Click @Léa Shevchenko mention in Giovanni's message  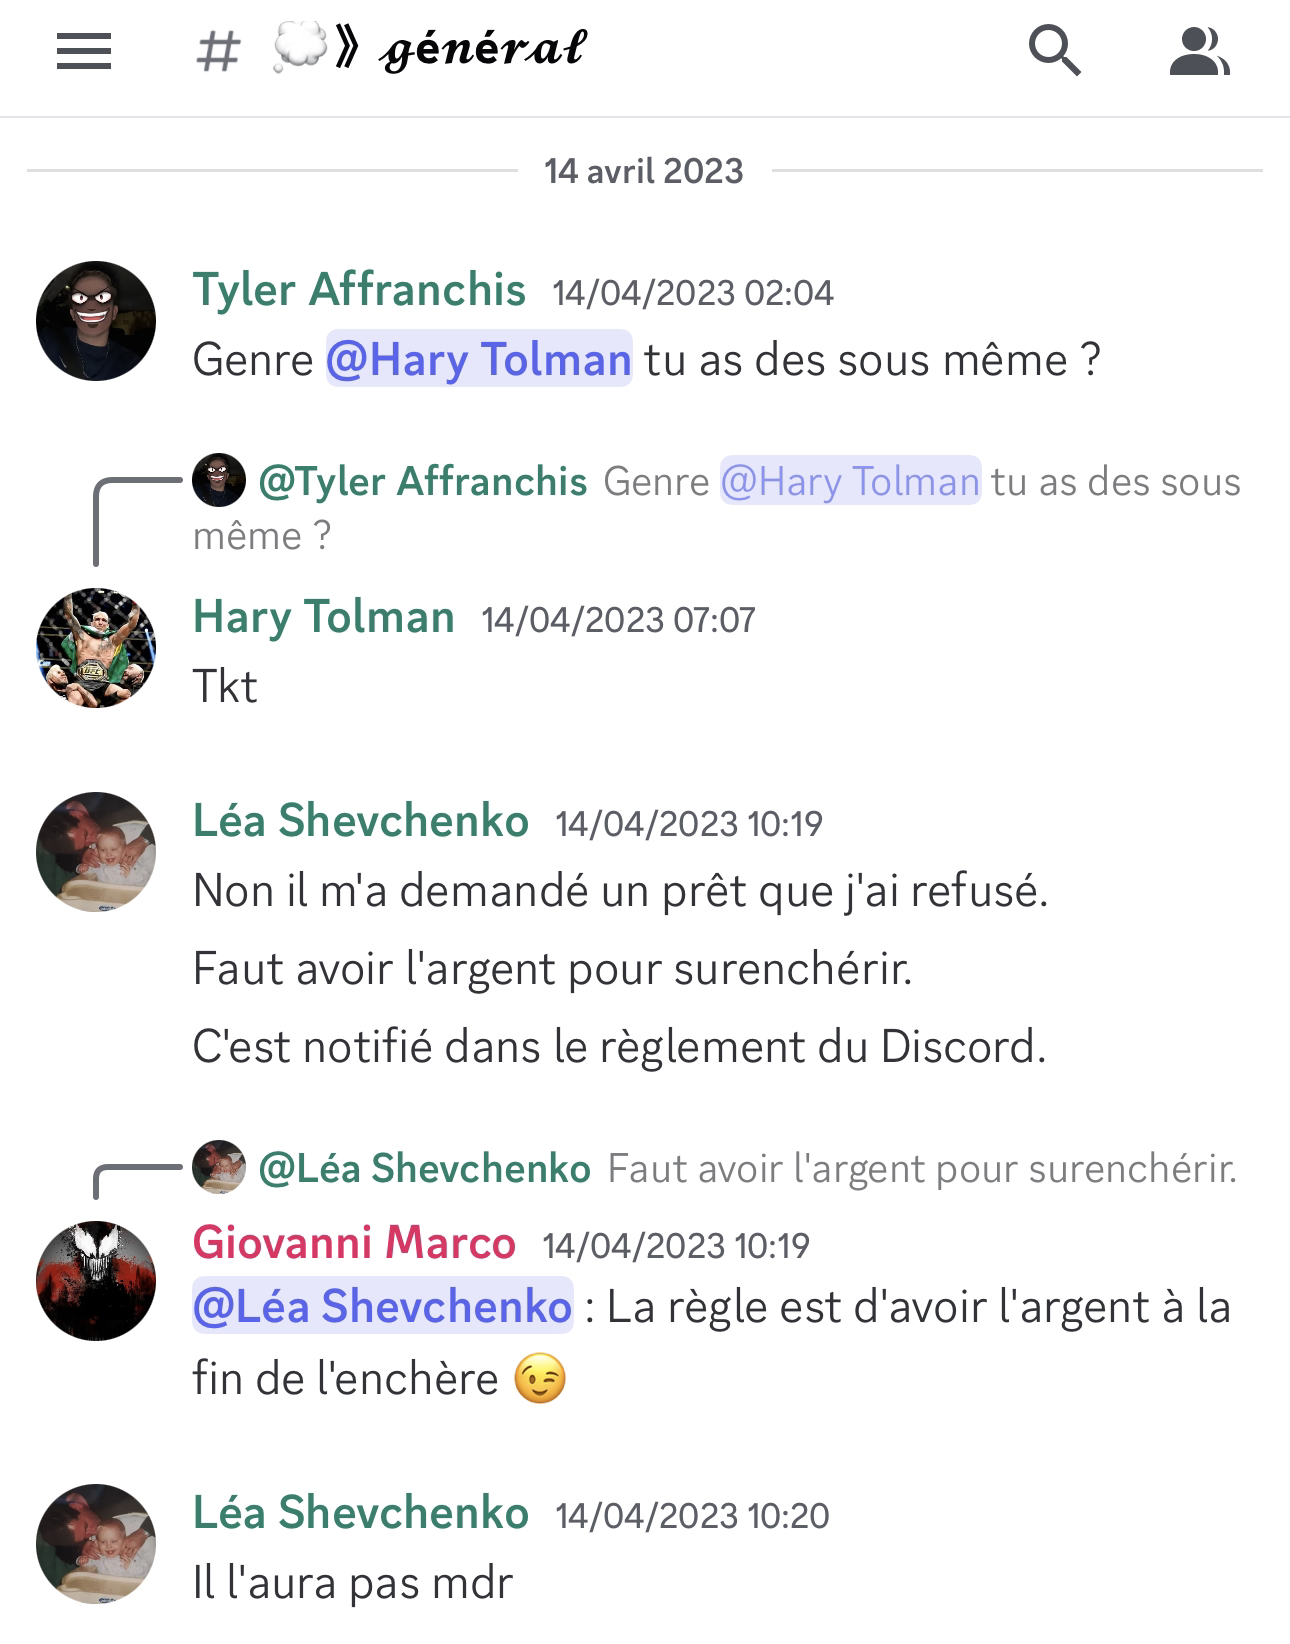tap(382, 1306)
